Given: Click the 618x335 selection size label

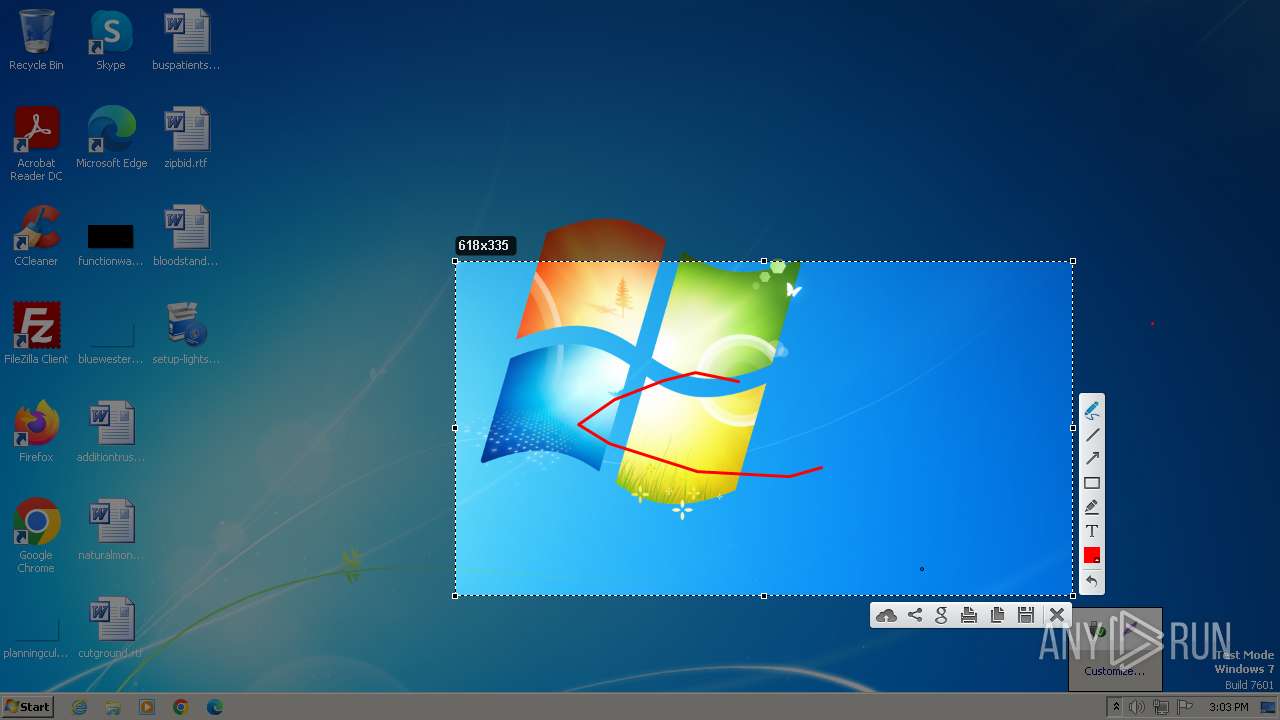Looking at the screenshot, I should pyautogui.click(x=484, y=245).
